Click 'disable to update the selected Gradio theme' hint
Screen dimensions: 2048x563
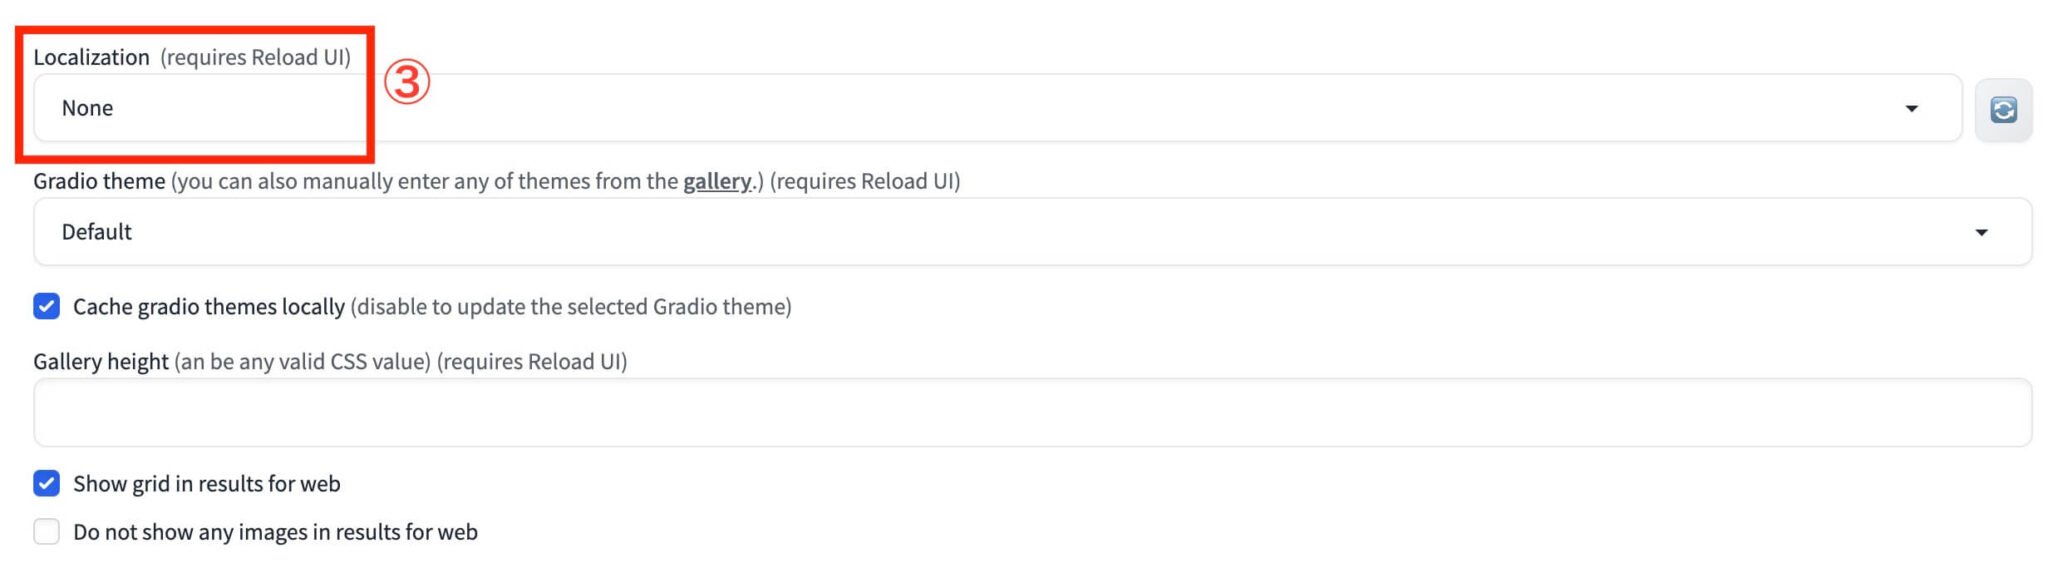point(571,307)
